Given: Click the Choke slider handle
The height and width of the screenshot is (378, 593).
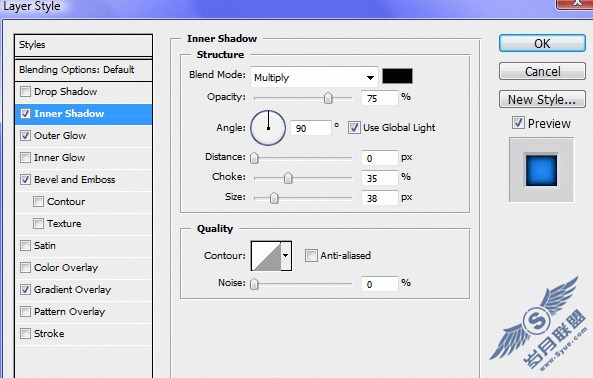Looking at the screenshot, I should click(288, 178).
